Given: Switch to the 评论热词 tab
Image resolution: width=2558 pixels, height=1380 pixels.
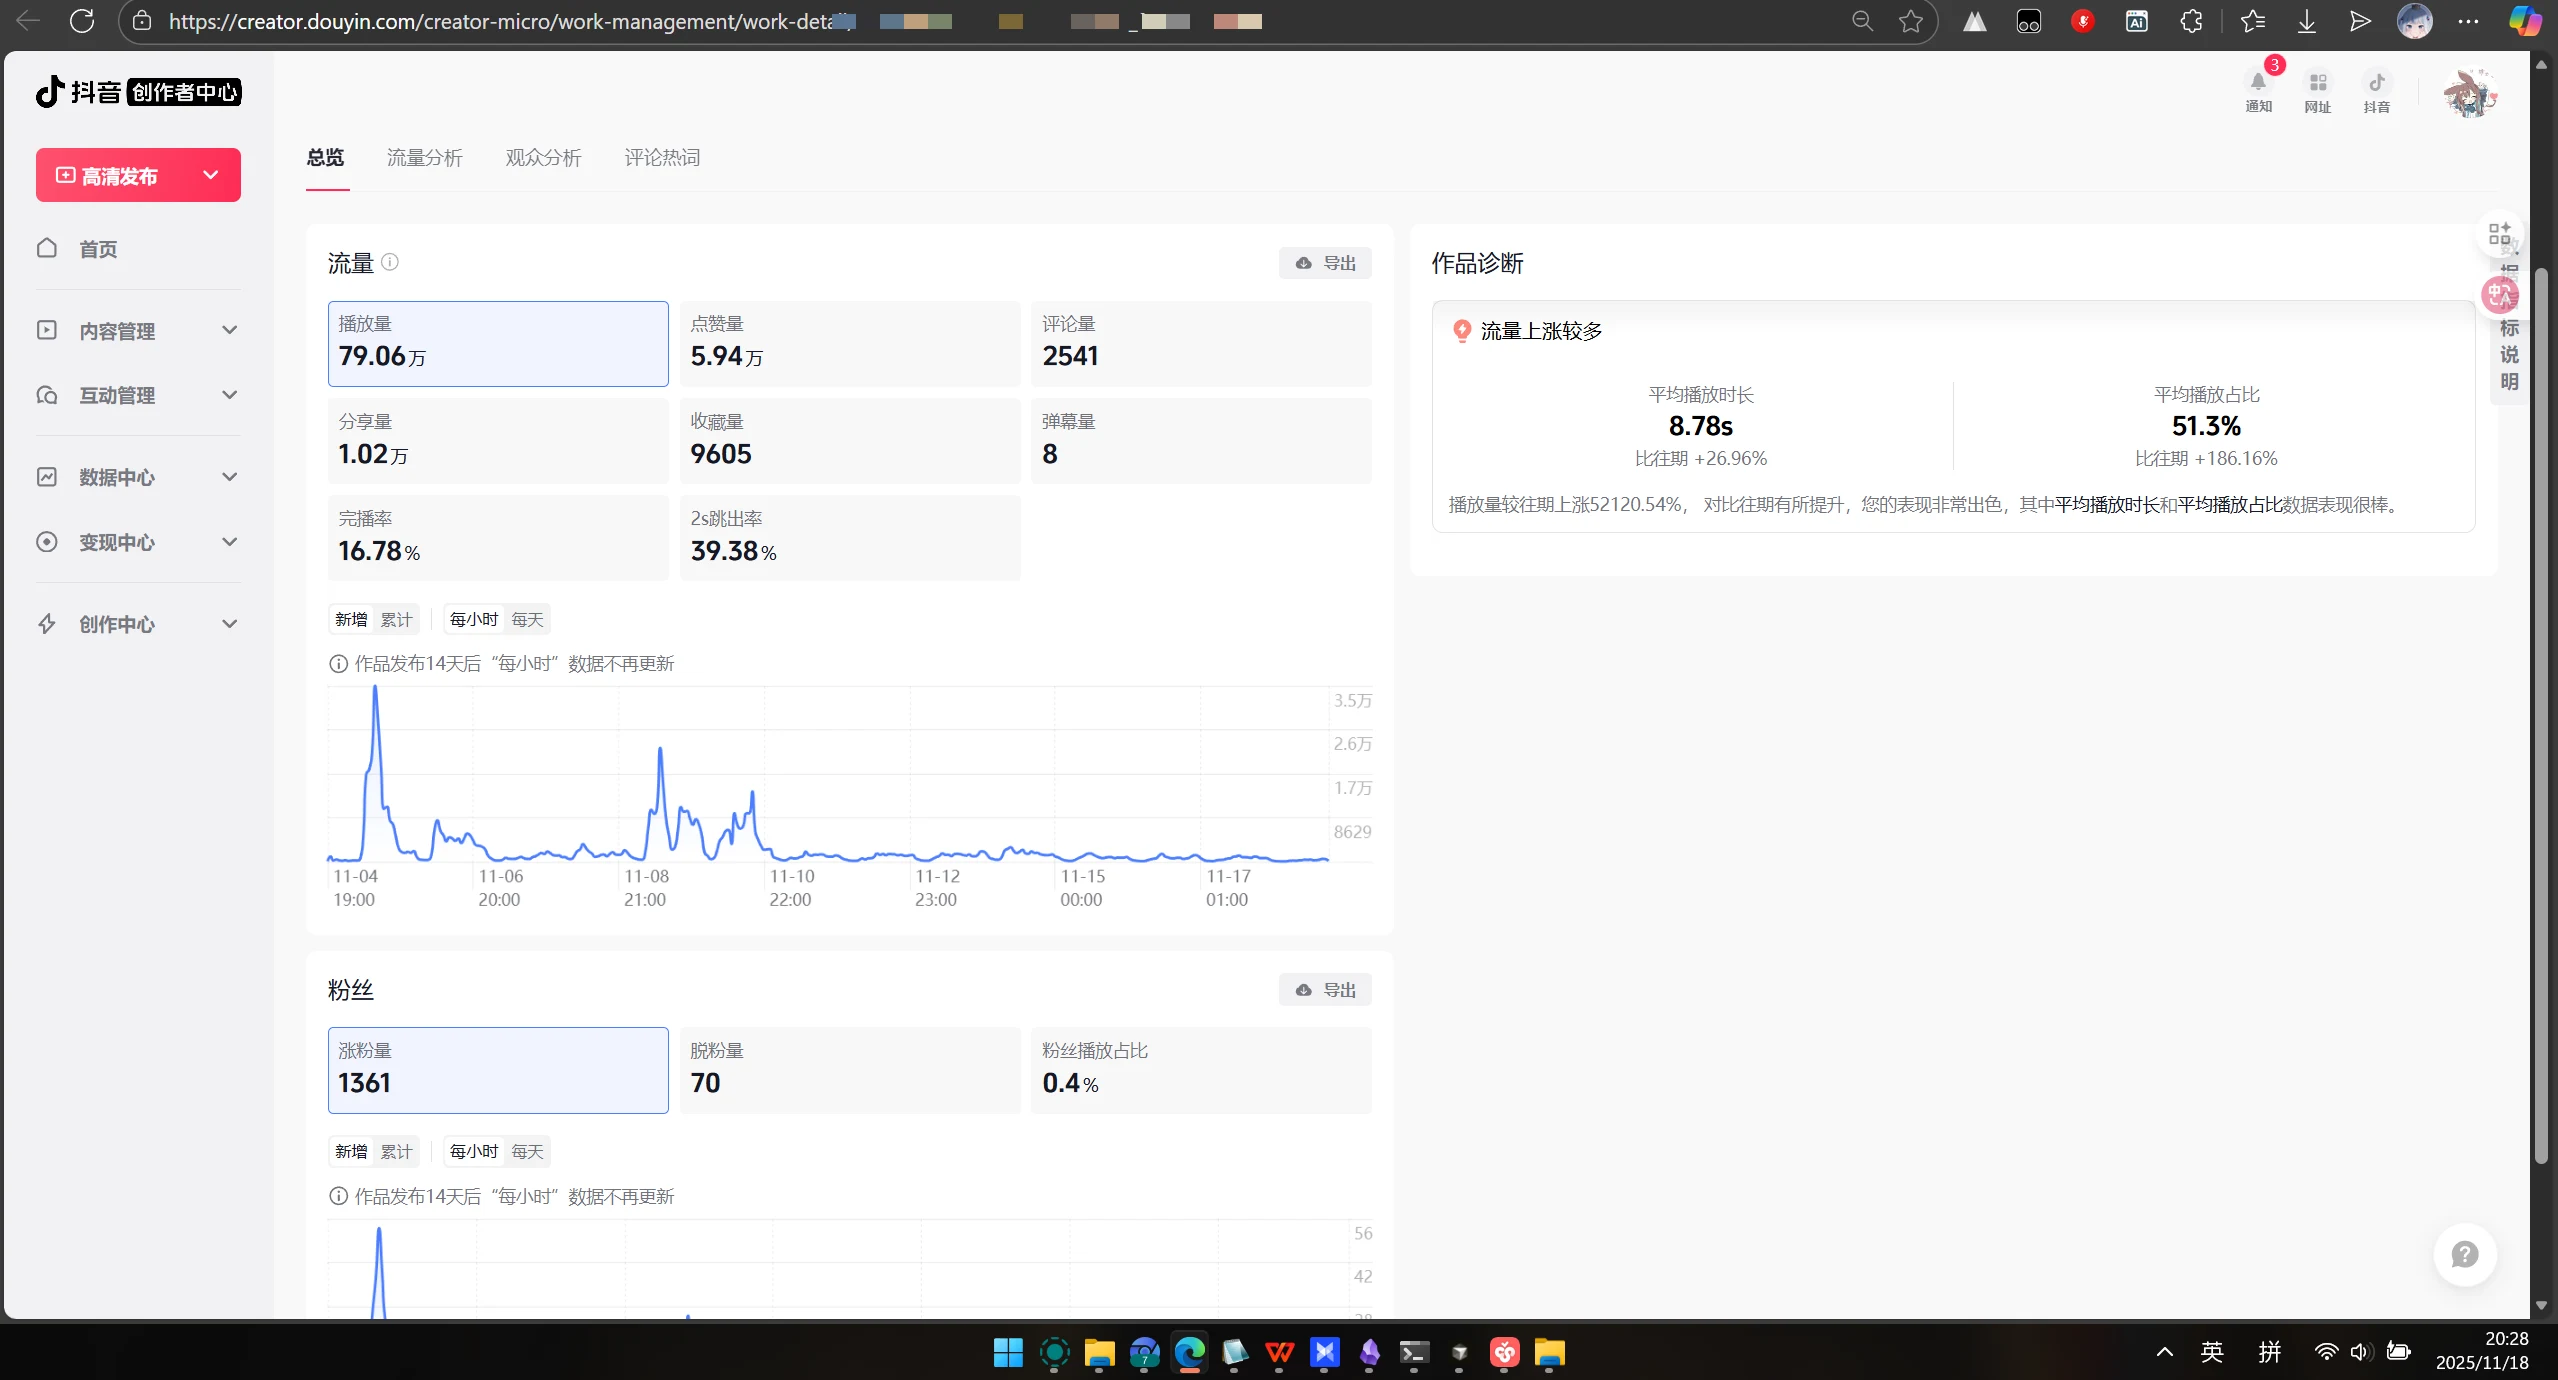Looking at the screenshot, I should [662, 157].
